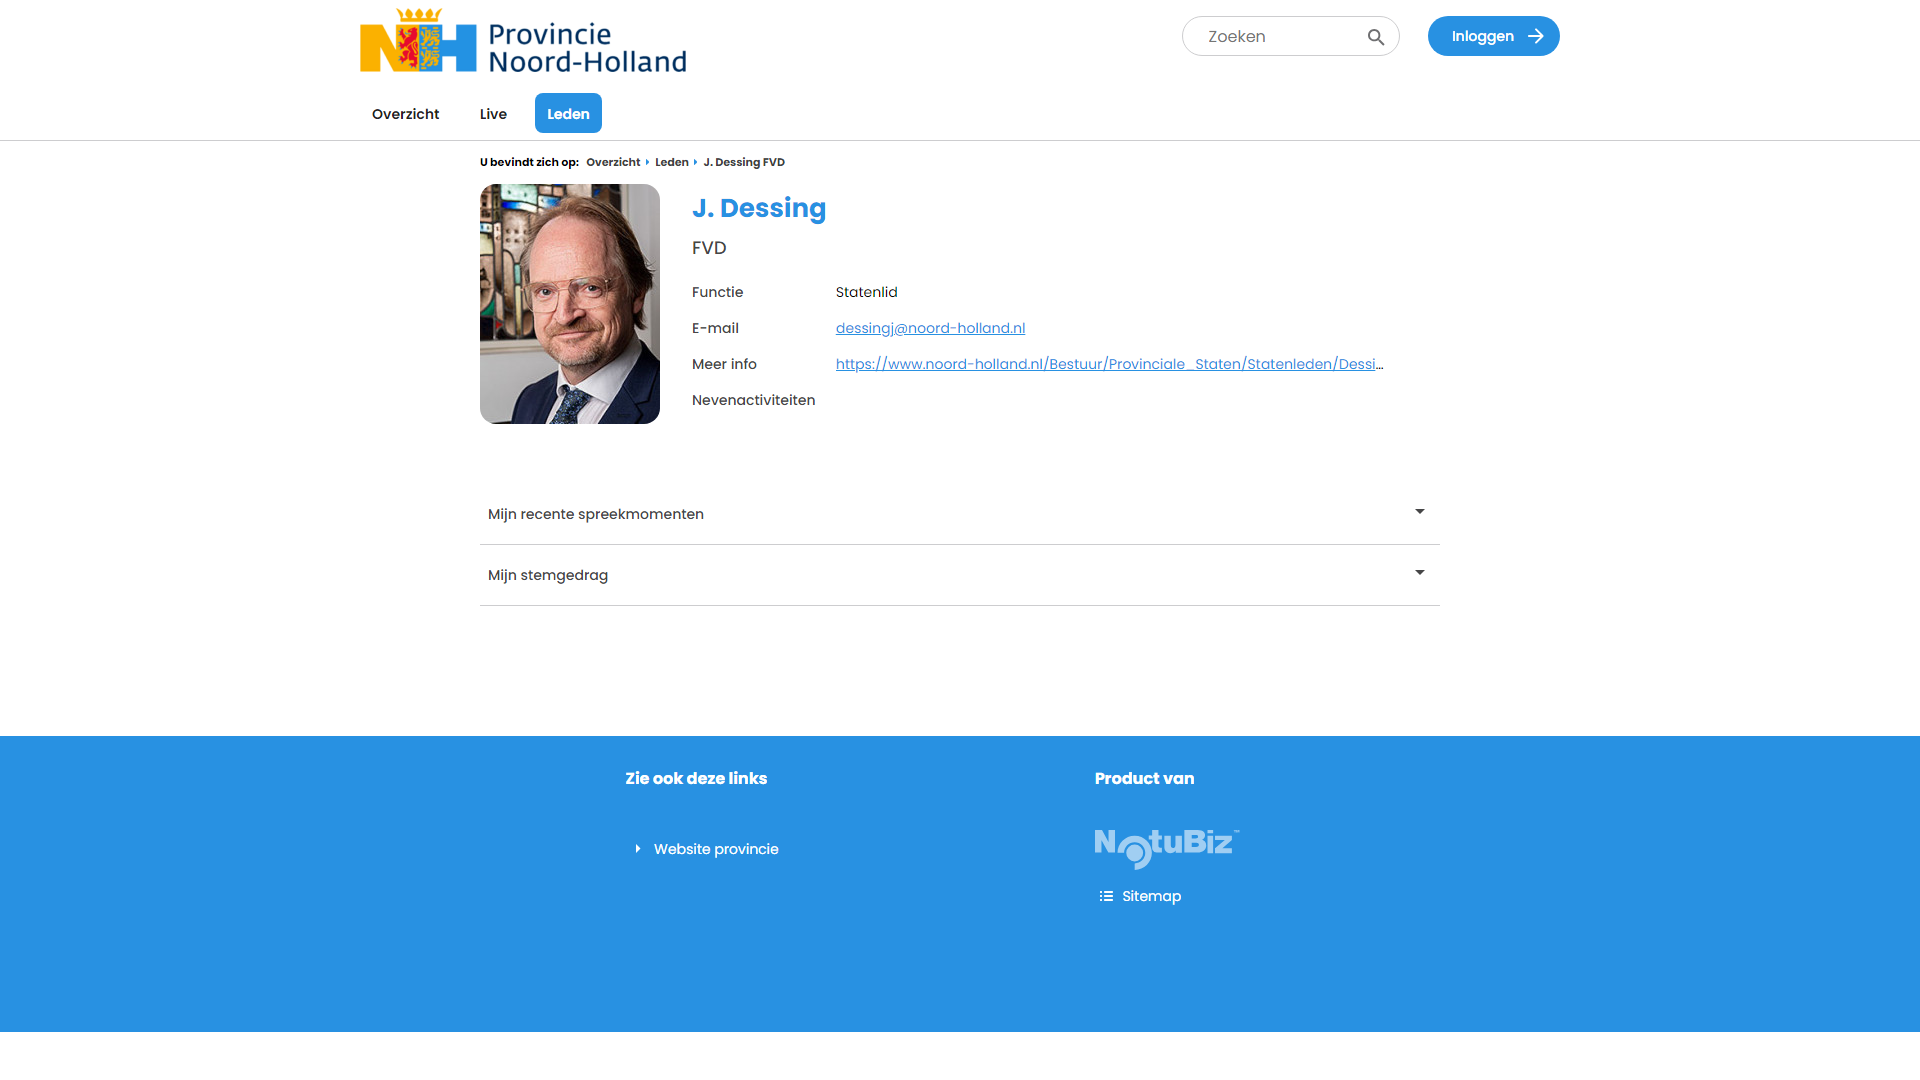Click the search magnifier icon
1920x1080 pixels.
tap(1376, 37)
